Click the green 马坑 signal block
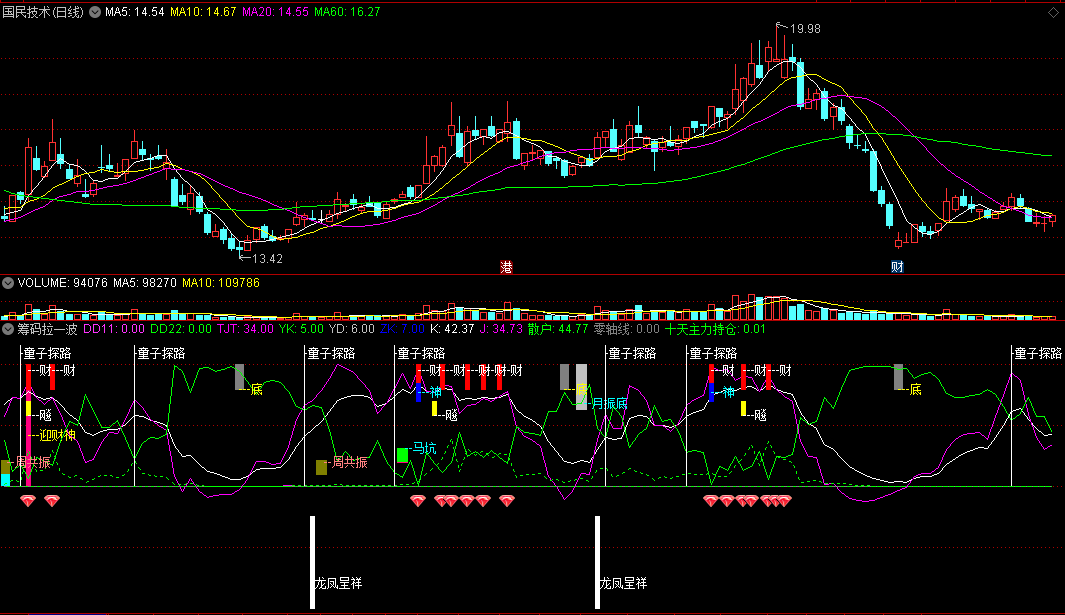The image size is (1065, 615). tap(402, 455)
